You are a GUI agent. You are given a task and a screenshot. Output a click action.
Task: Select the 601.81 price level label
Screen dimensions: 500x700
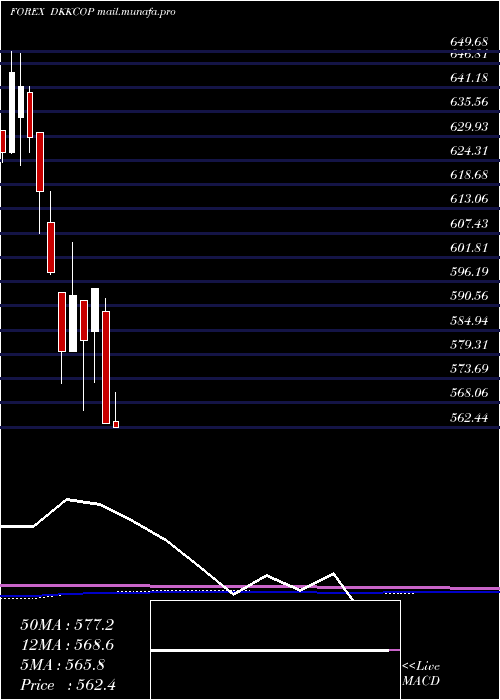point(469,248)
